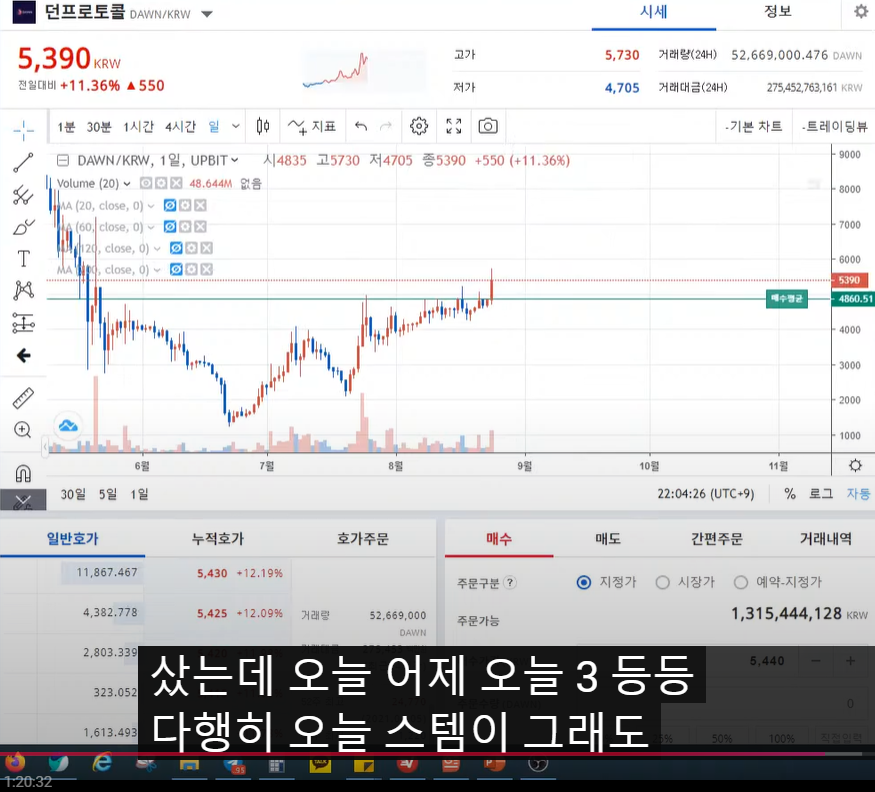Toggle 자동 auto scale
This screenshot has height=792, width=875.
click(858, 493)
